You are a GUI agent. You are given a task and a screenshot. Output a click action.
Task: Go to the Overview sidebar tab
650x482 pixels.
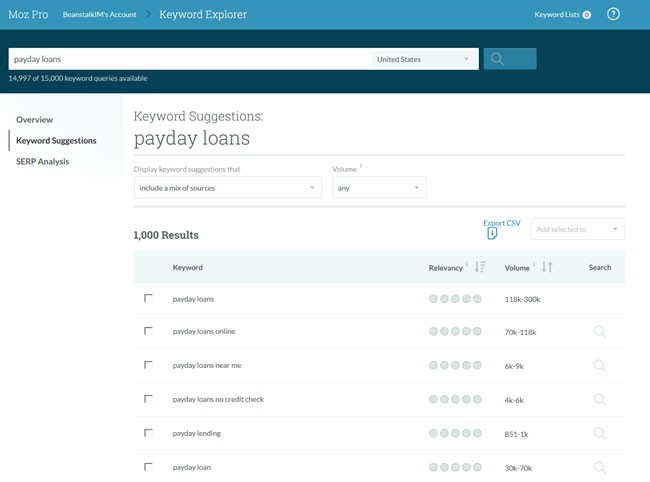pos(35,120)
